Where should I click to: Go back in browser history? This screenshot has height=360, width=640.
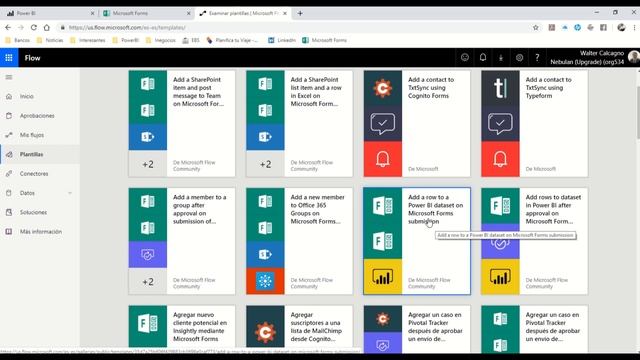click(8, 27)
